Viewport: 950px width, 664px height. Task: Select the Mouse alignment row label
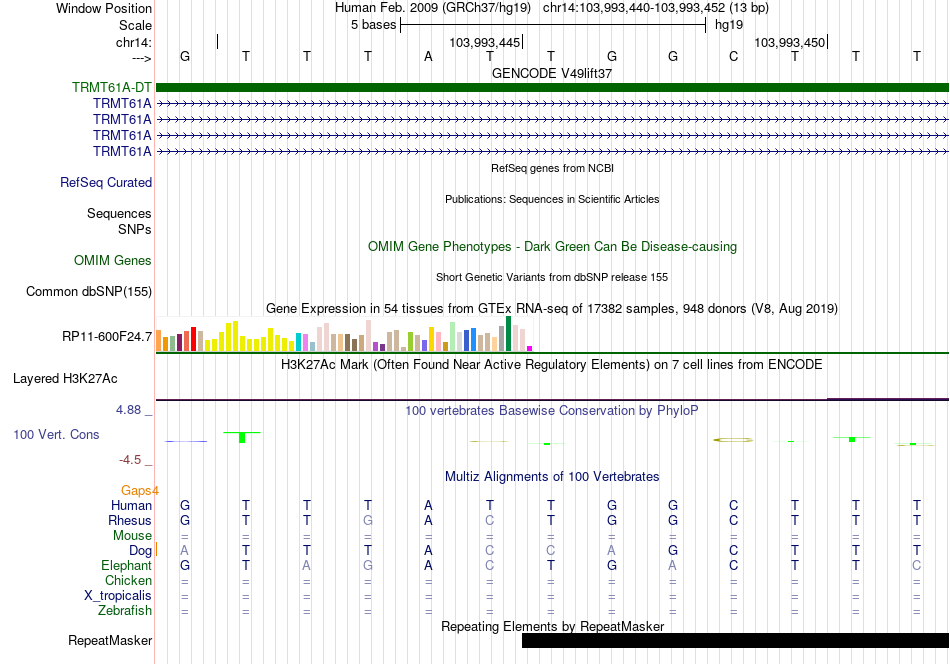(132, 536)
